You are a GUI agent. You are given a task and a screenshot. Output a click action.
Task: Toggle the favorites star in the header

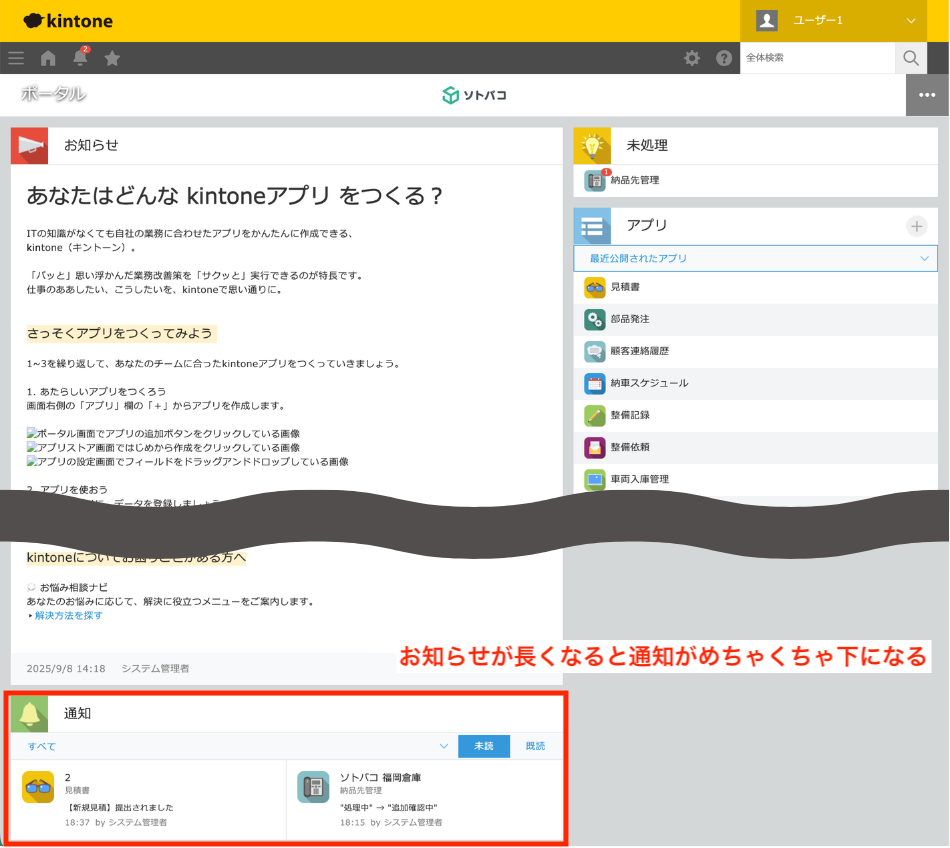112,58
